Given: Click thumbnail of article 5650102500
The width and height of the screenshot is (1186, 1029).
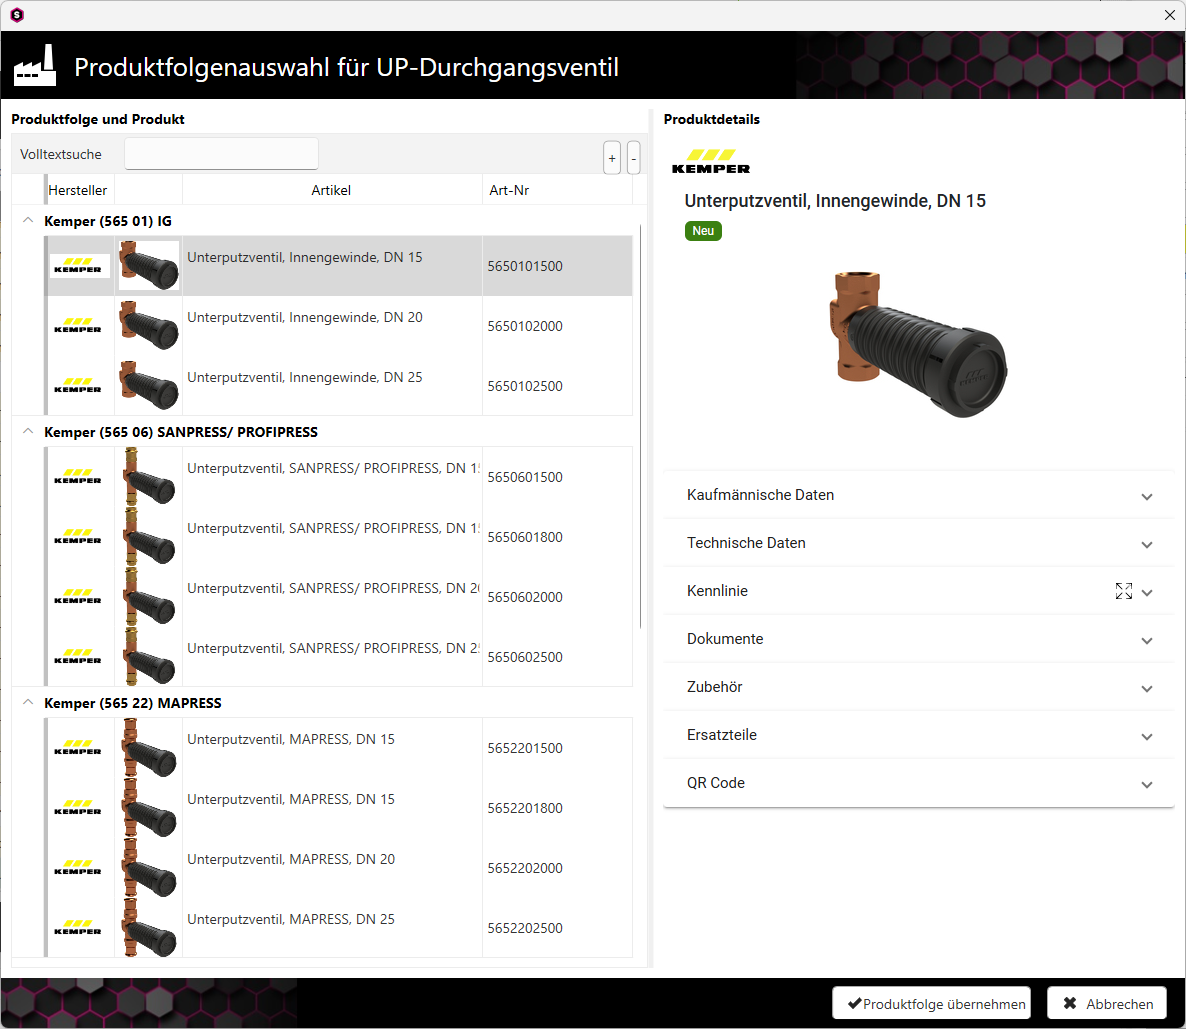Looking at the screenshot, I should pos(149,385).
